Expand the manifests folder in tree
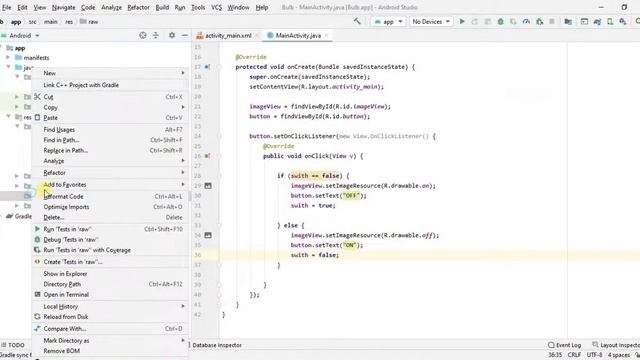The height and width of the screenshot is (360, 640). click(8, 58)
